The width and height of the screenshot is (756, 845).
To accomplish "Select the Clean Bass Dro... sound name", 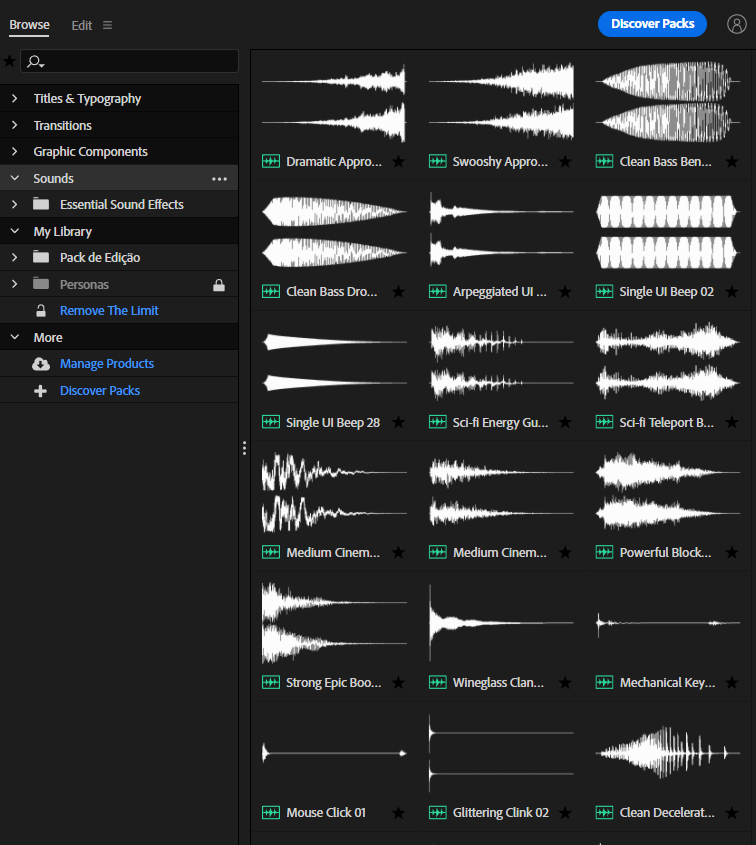I will 331,292.
